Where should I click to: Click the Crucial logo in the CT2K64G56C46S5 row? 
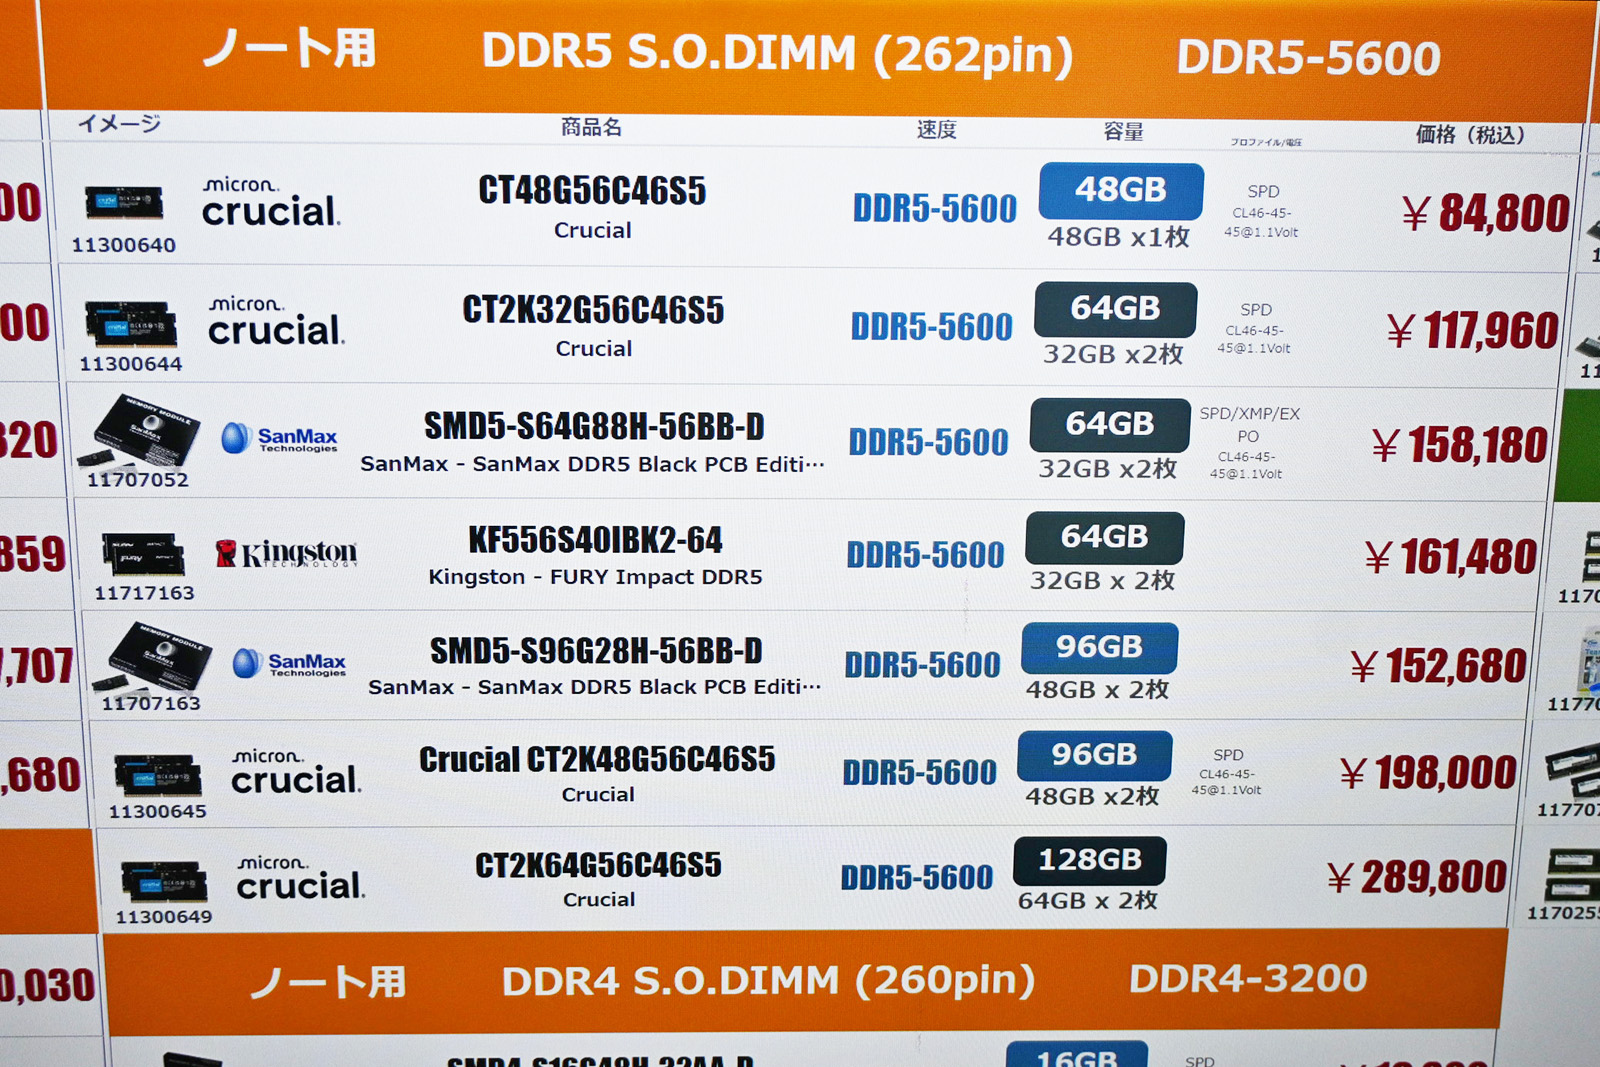pos(301,877)
